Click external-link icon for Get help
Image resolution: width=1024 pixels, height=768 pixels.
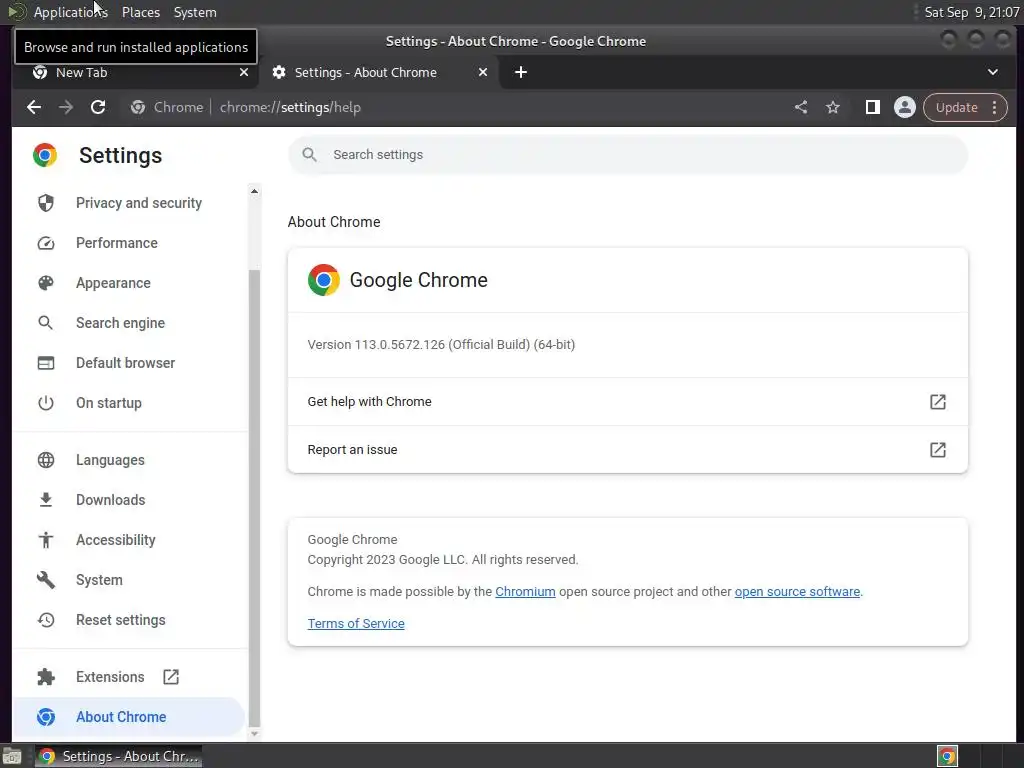pyautogui.click(x=938, y=402)
